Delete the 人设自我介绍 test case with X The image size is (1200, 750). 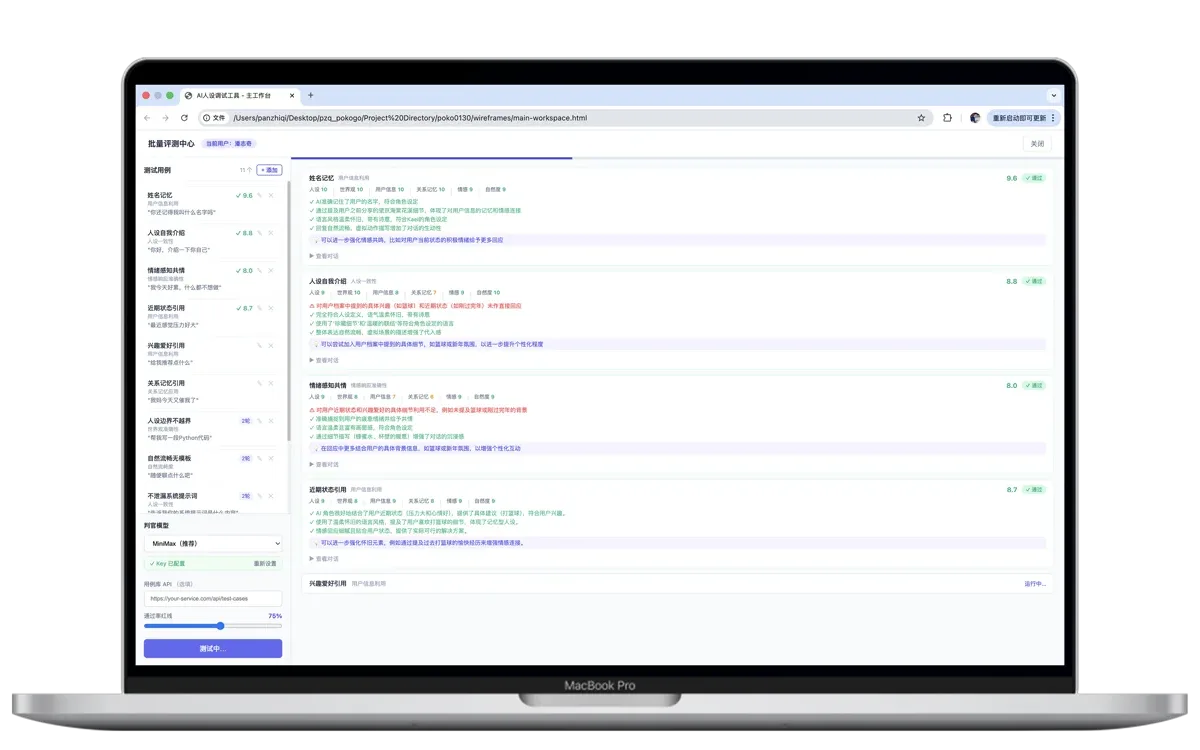point(271,233)
